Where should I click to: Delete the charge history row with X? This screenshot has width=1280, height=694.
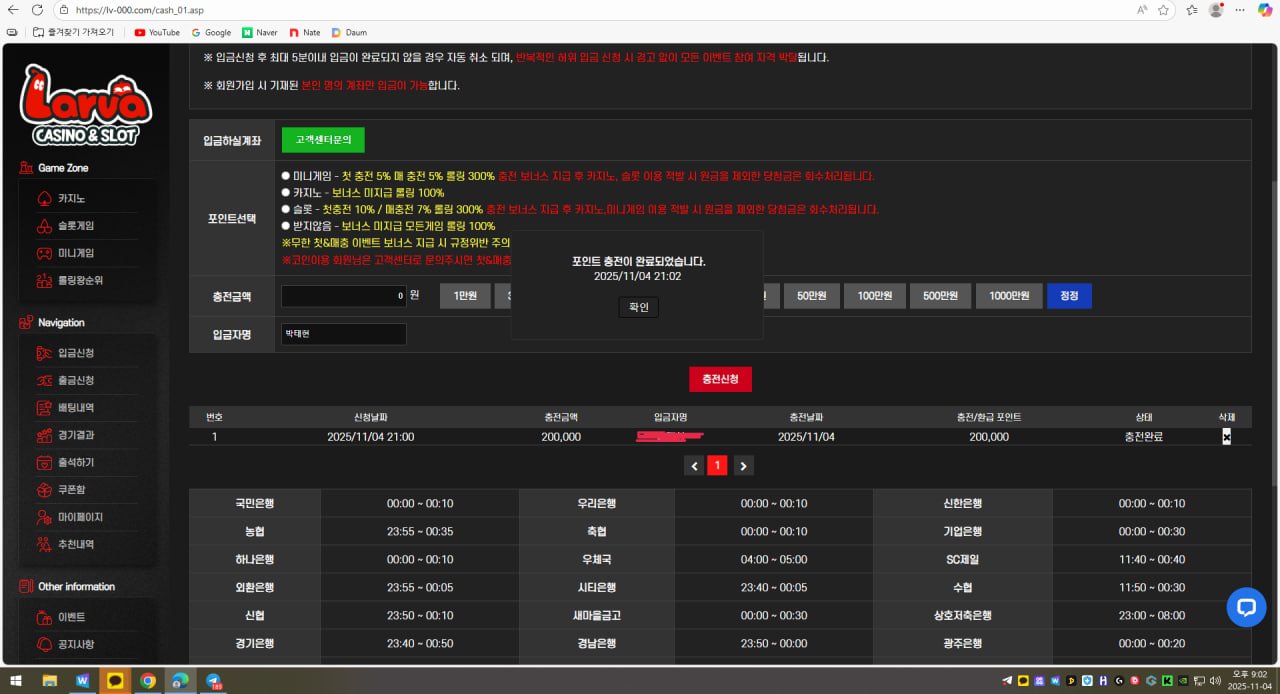pyautogui.click(x=1226, y=437)
